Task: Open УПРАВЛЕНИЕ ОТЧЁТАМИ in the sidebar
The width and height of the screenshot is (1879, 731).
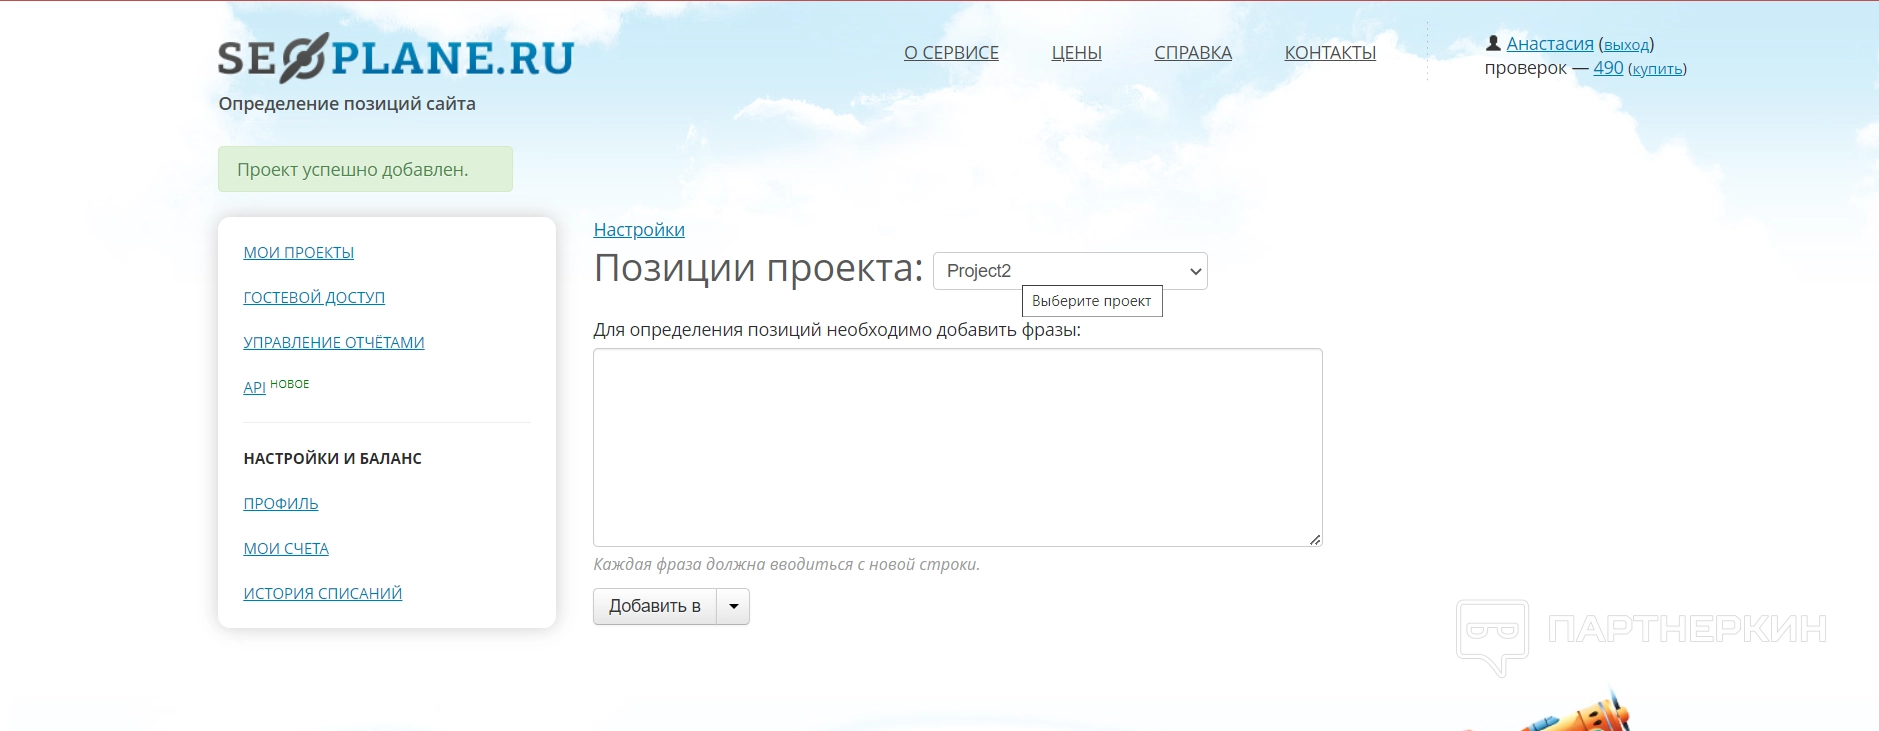Action: (x=334, y=343)
